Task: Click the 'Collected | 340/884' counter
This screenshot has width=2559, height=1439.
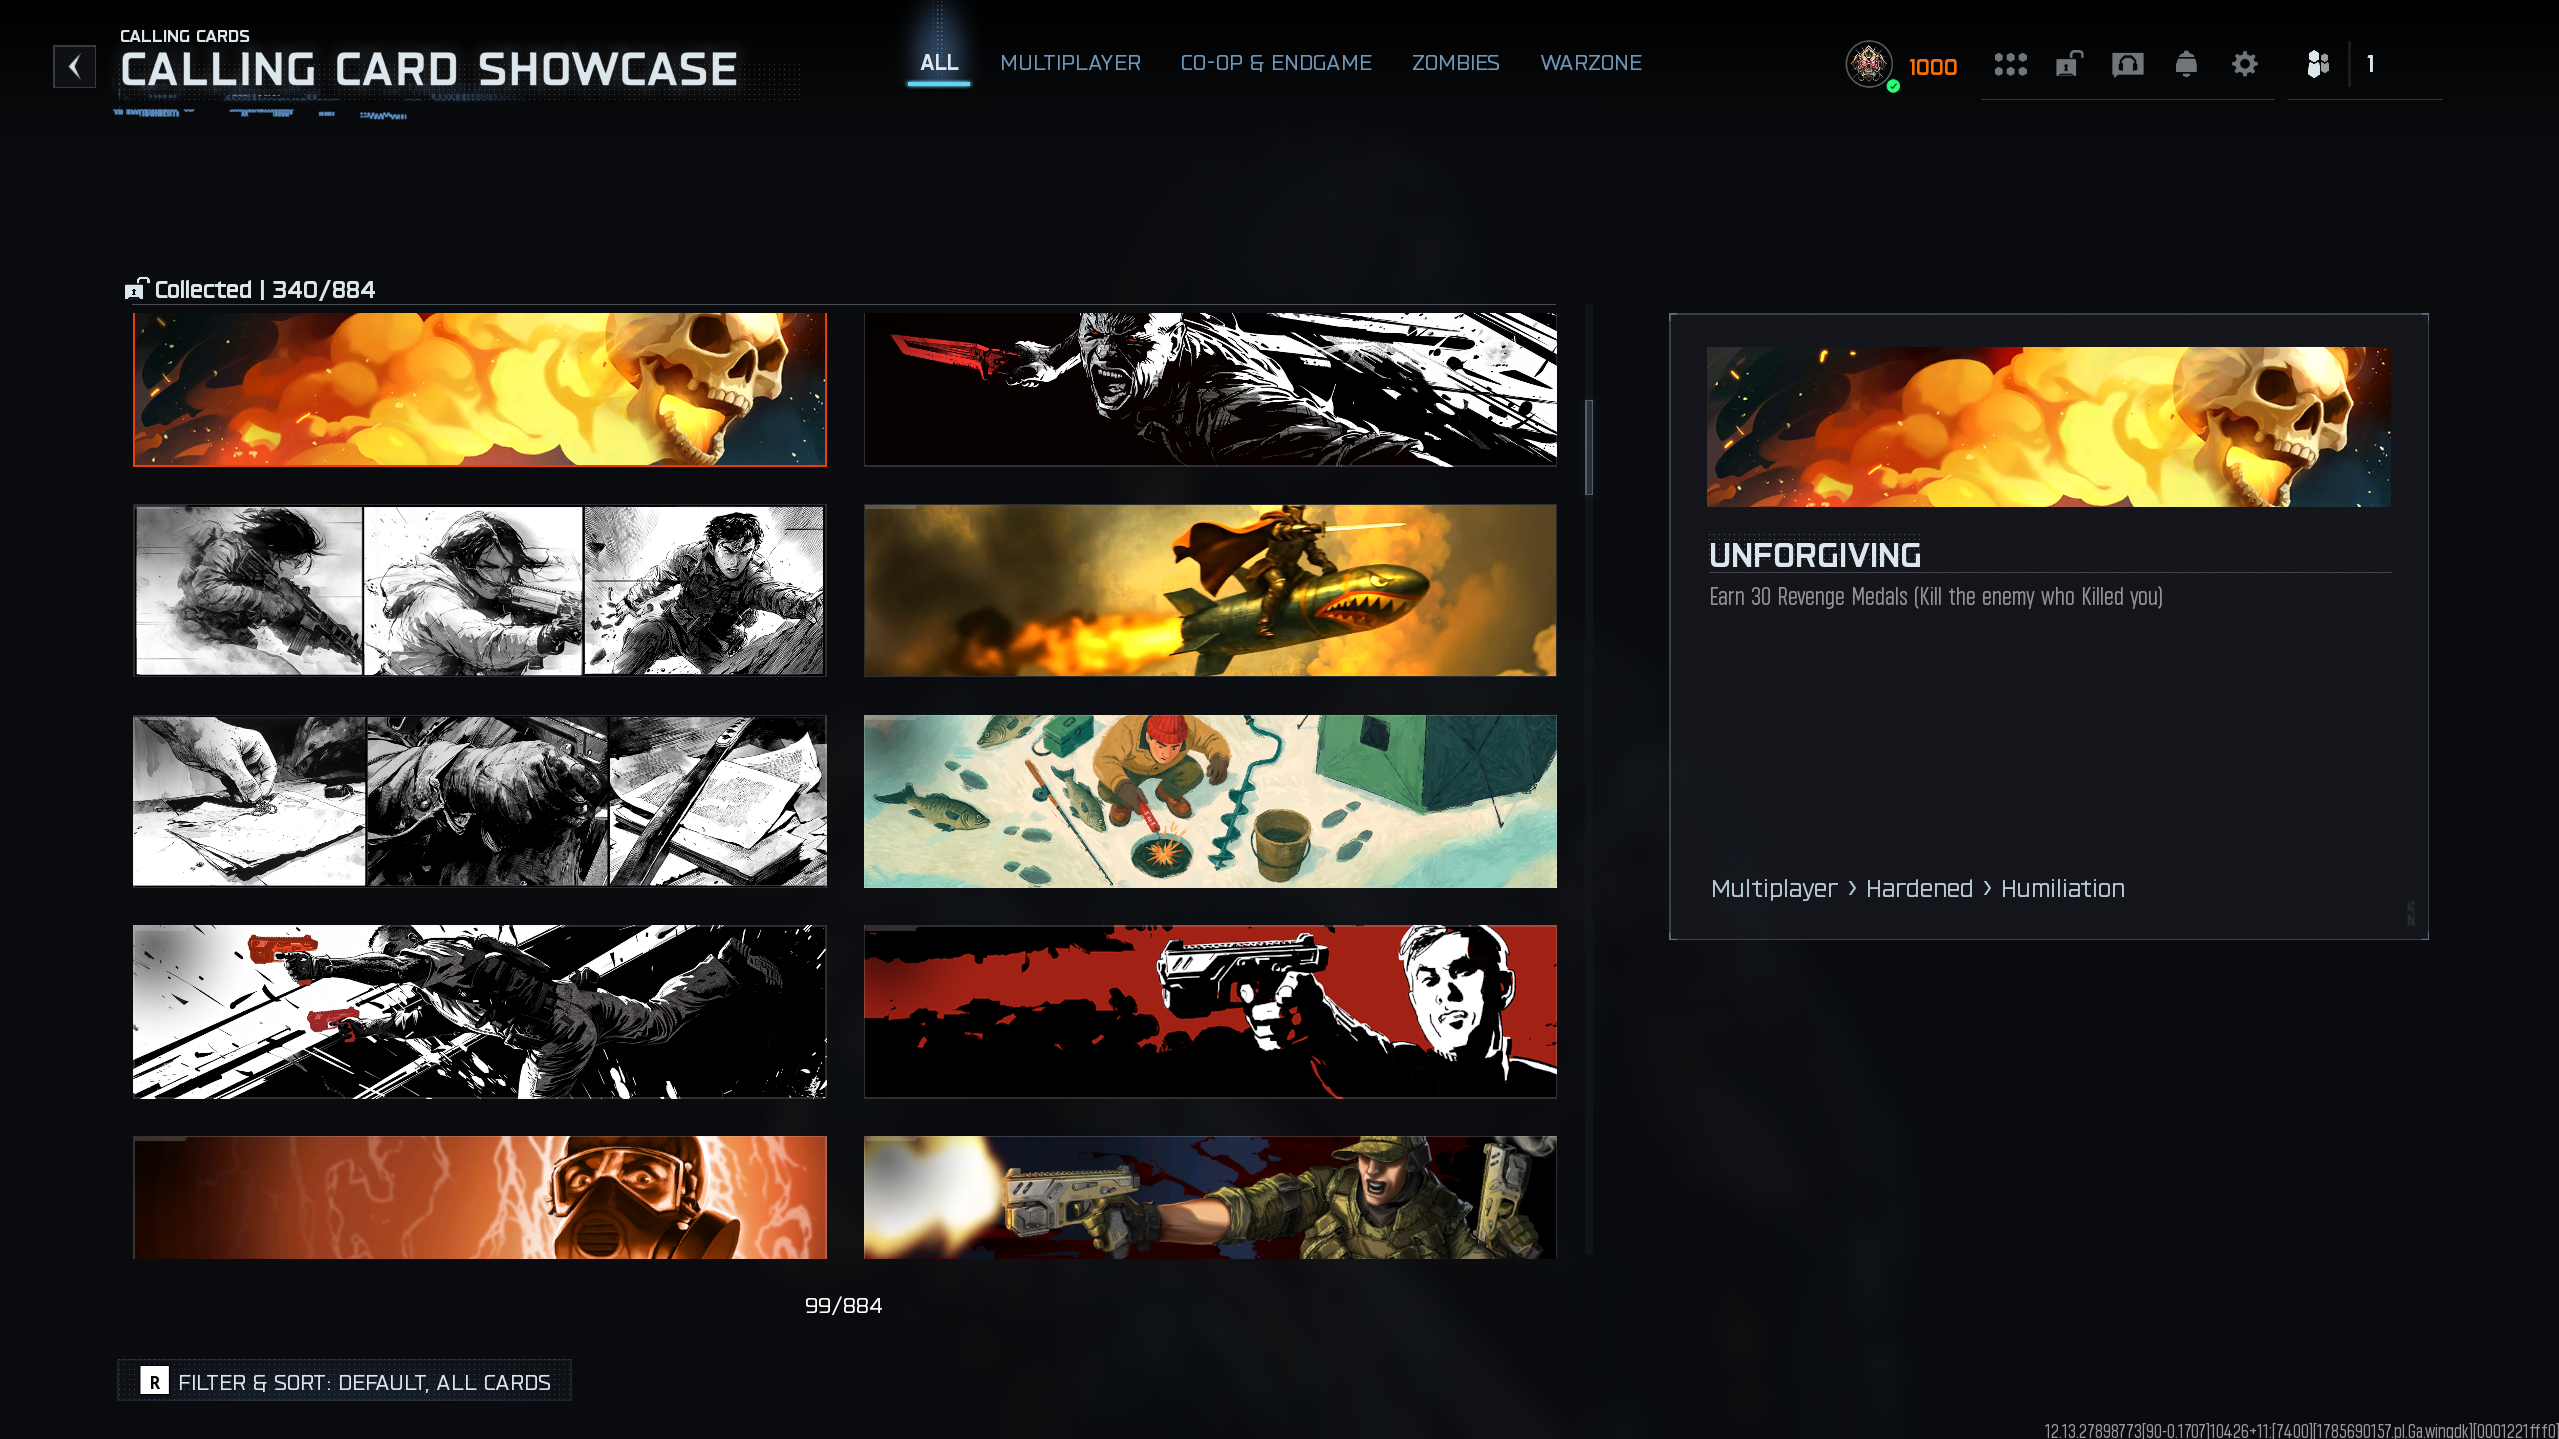Action: tap(265, 289)
